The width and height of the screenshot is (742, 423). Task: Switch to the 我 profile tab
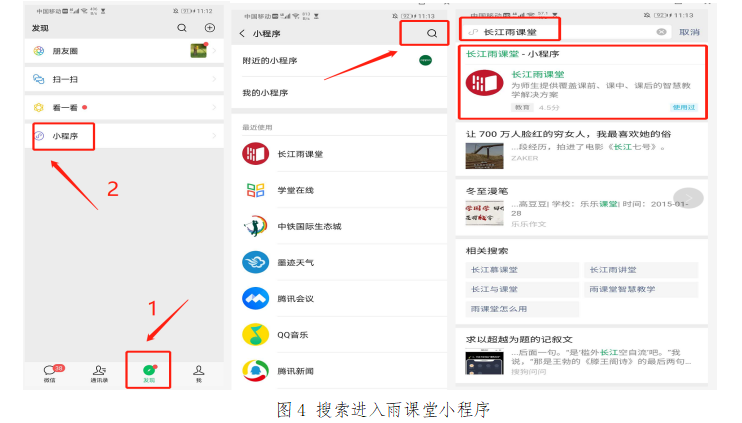click(x=199, y=373)
